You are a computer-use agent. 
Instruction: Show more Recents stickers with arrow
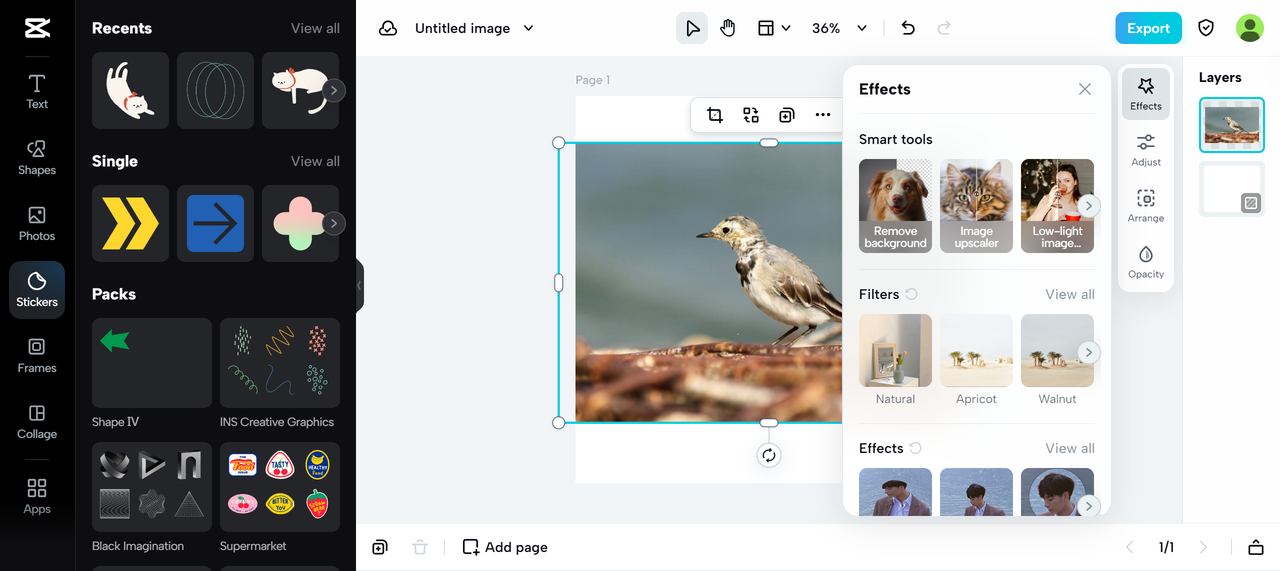coord(334,90)
